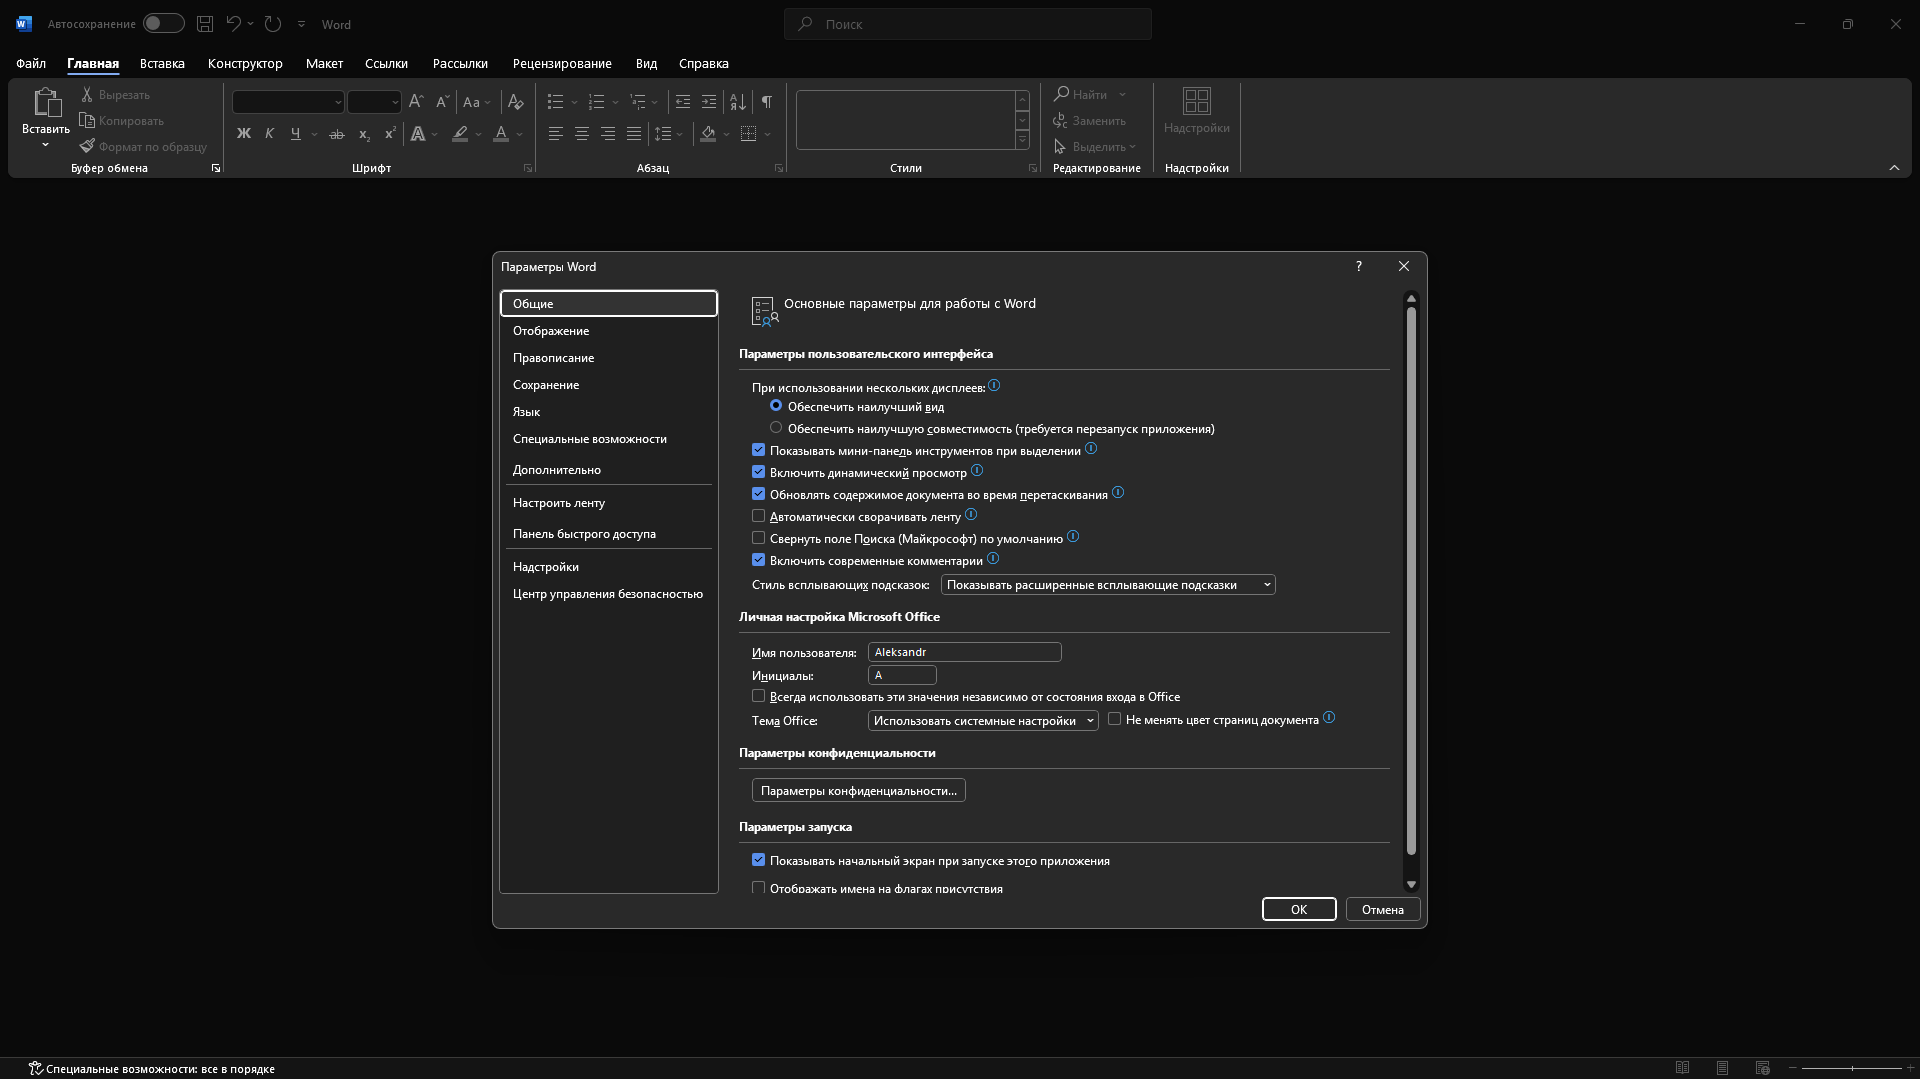
Task: Click the accessibility status icon in status bar
Action: click(x=35, y=1068)
